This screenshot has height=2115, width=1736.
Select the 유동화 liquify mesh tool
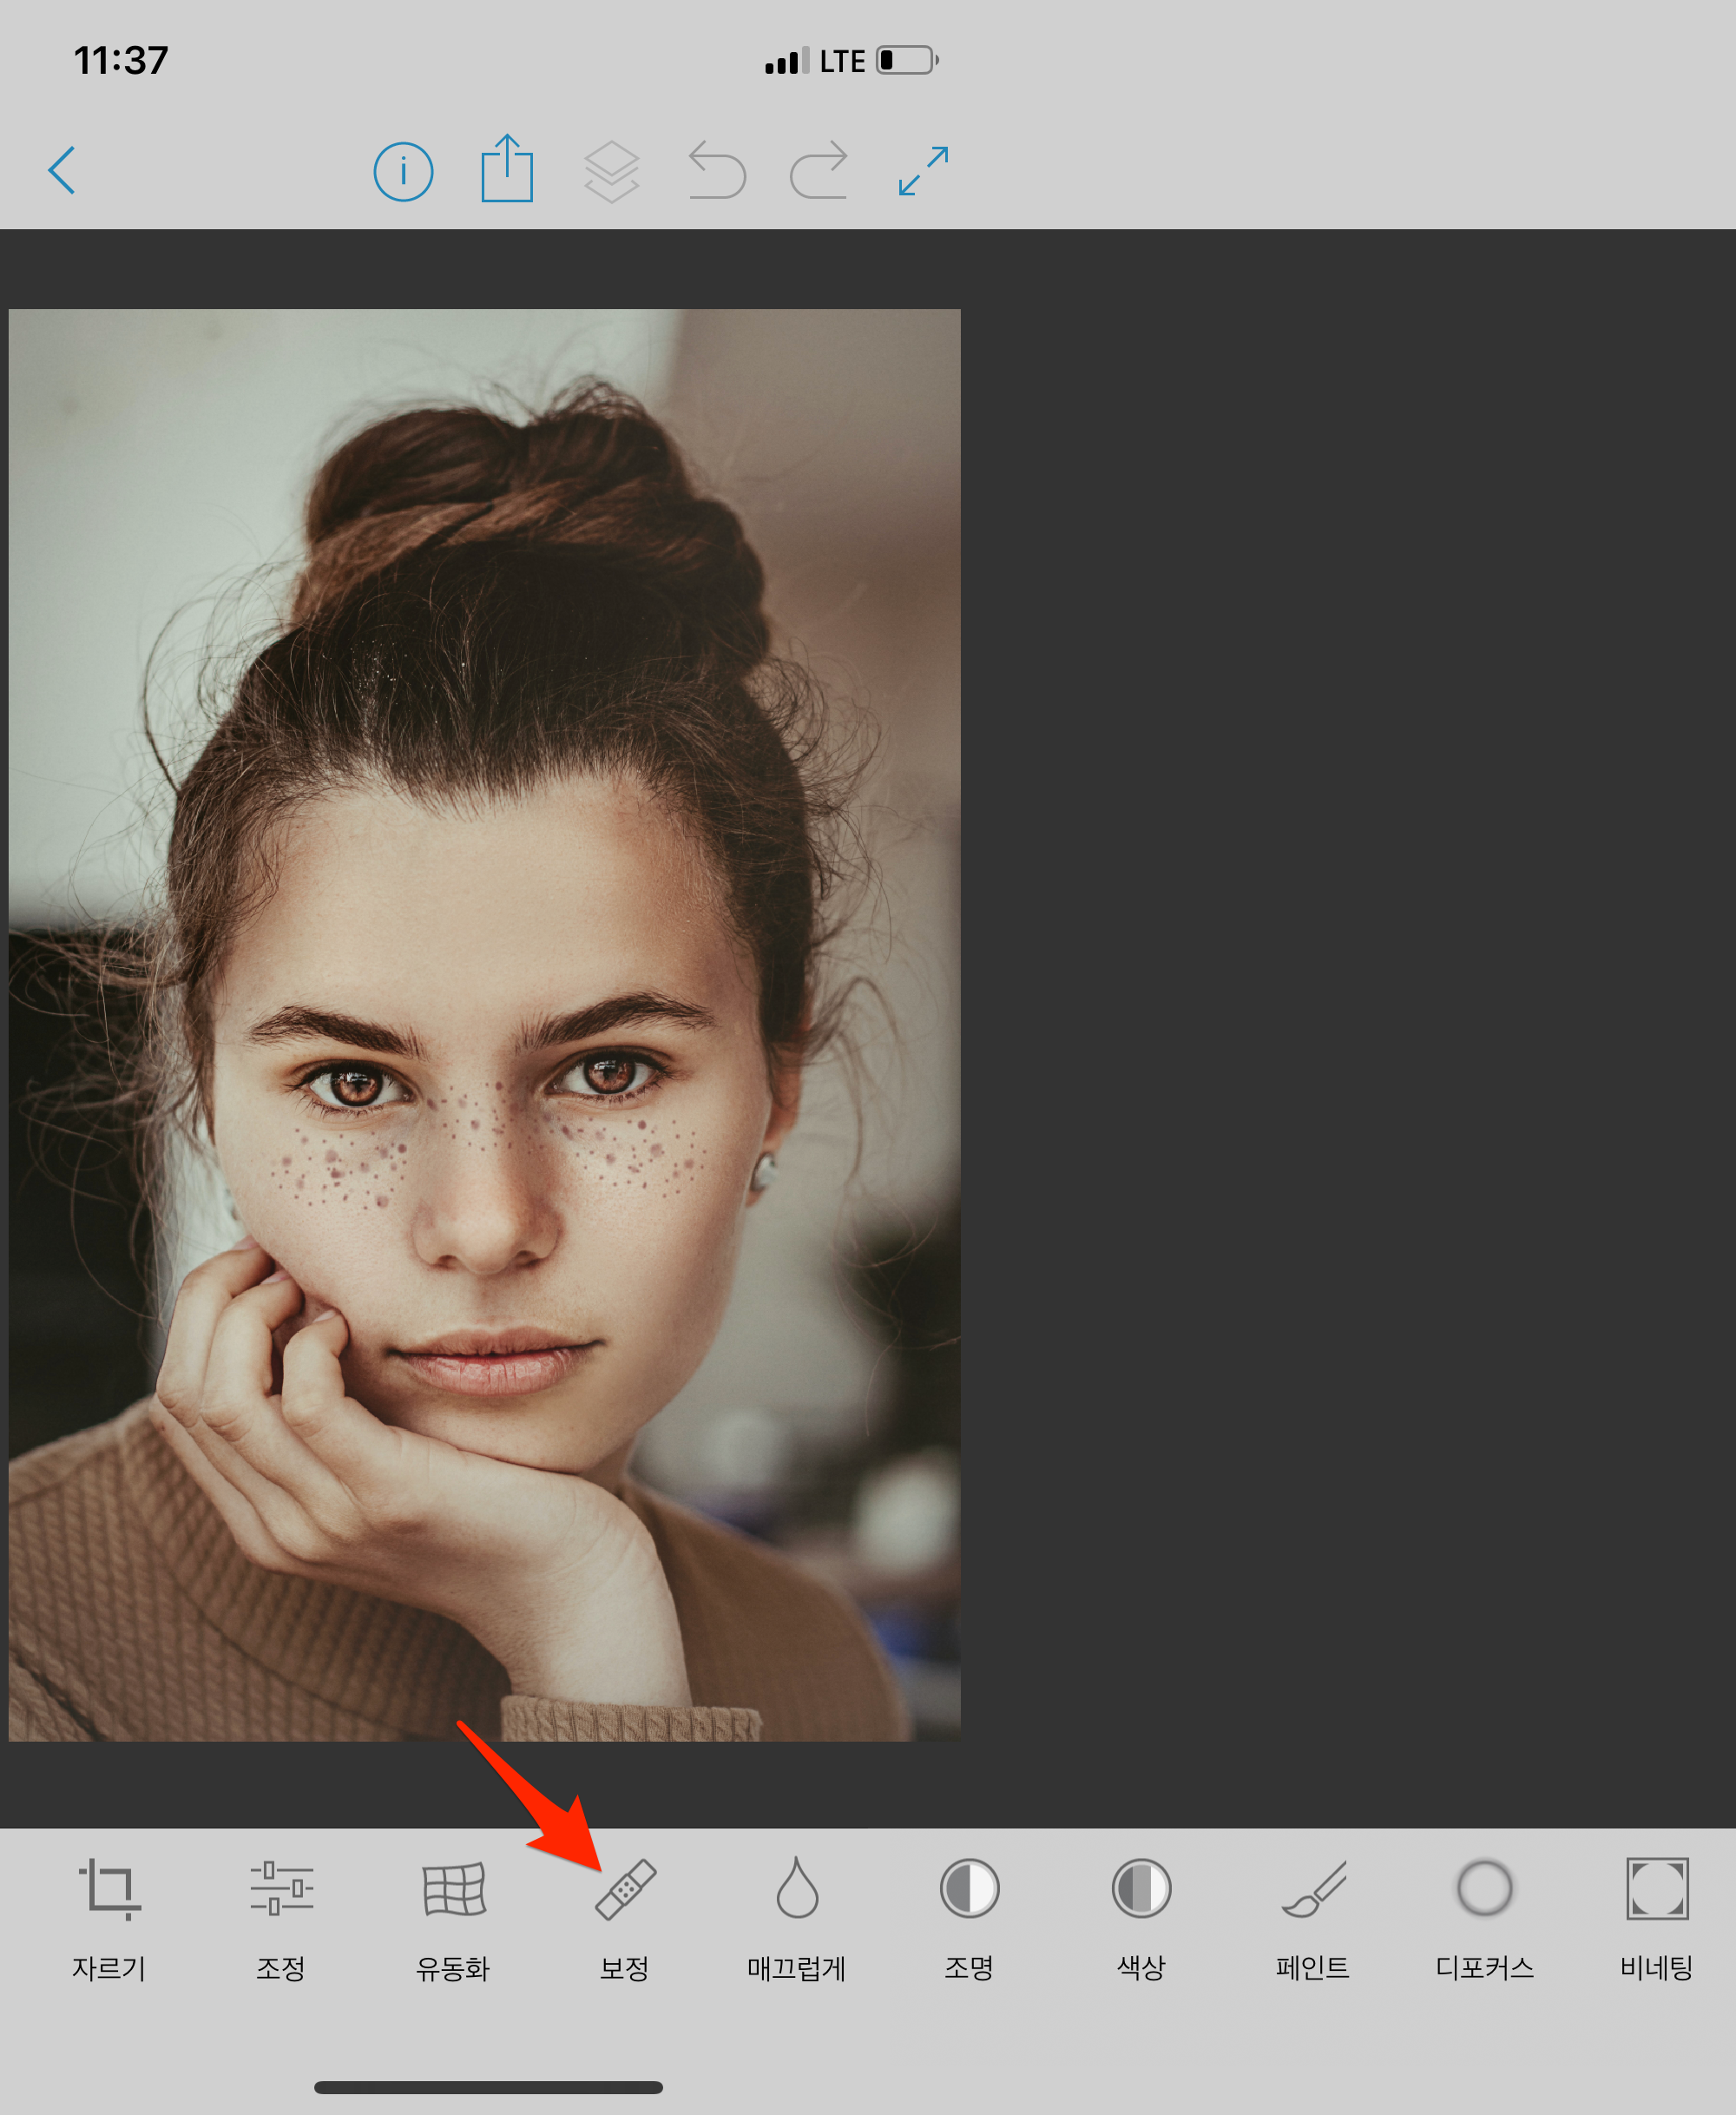(x=453, y=1889)
